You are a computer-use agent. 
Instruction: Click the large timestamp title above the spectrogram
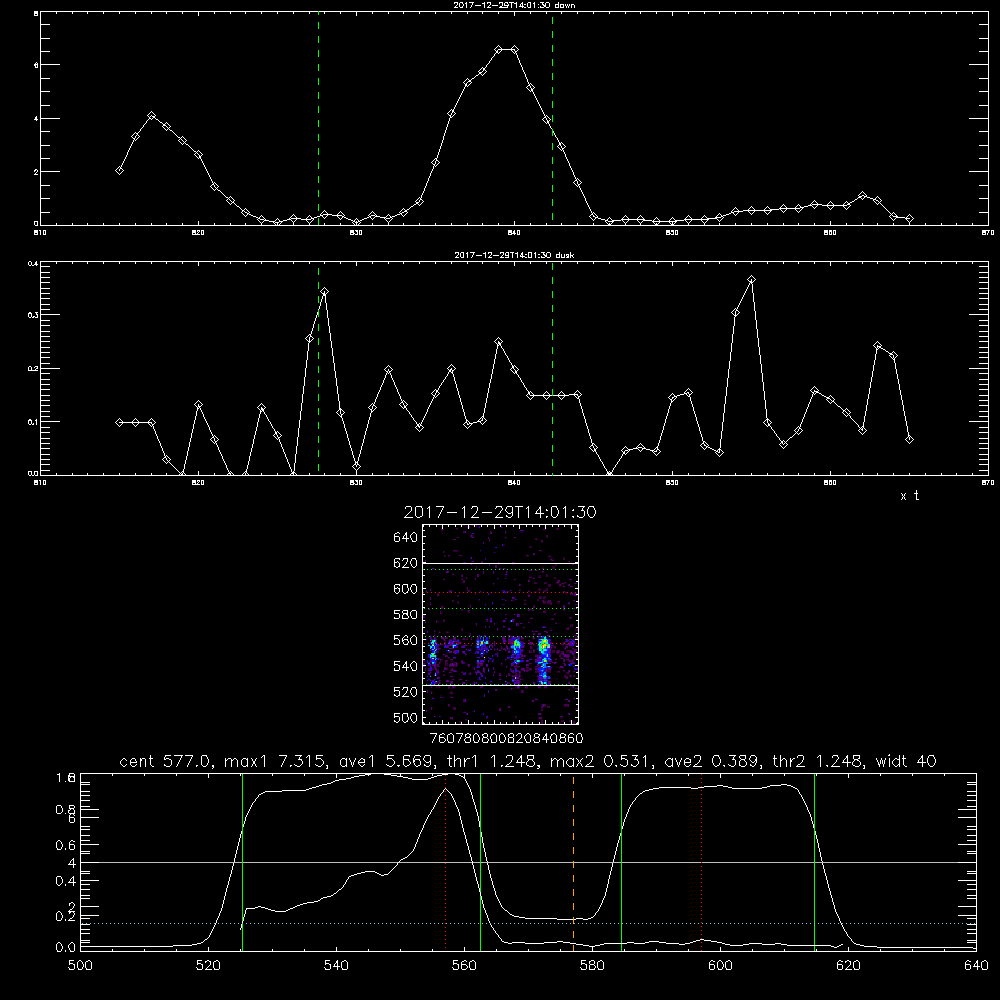500,512
